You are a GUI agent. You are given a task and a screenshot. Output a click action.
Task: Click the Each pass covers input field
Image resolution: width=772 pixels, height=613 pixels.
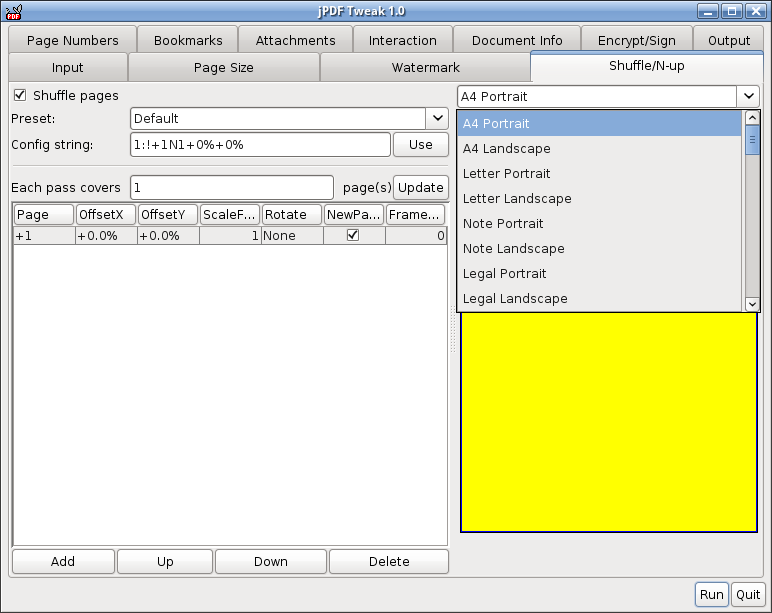[232, 188]
